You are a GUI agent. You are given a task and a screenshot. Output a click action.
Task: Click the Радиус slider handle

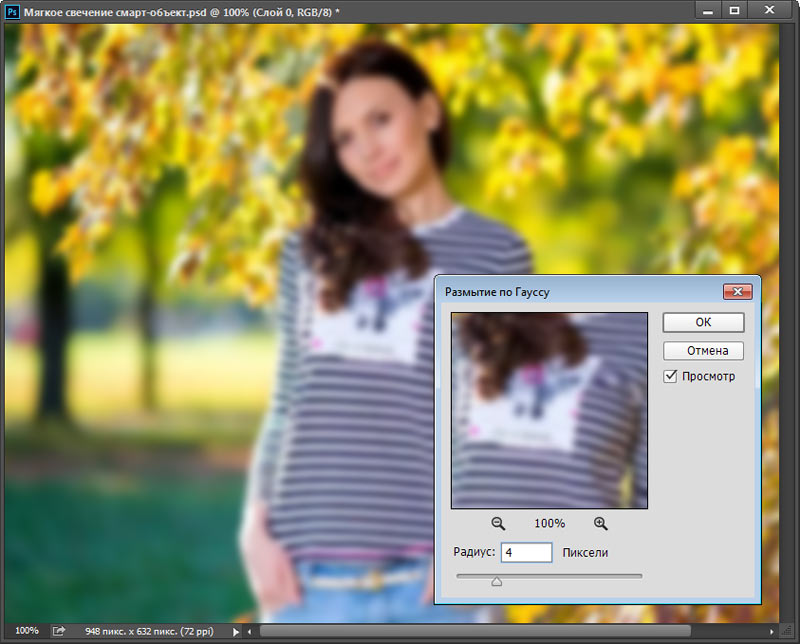click(x=496, y=581)
